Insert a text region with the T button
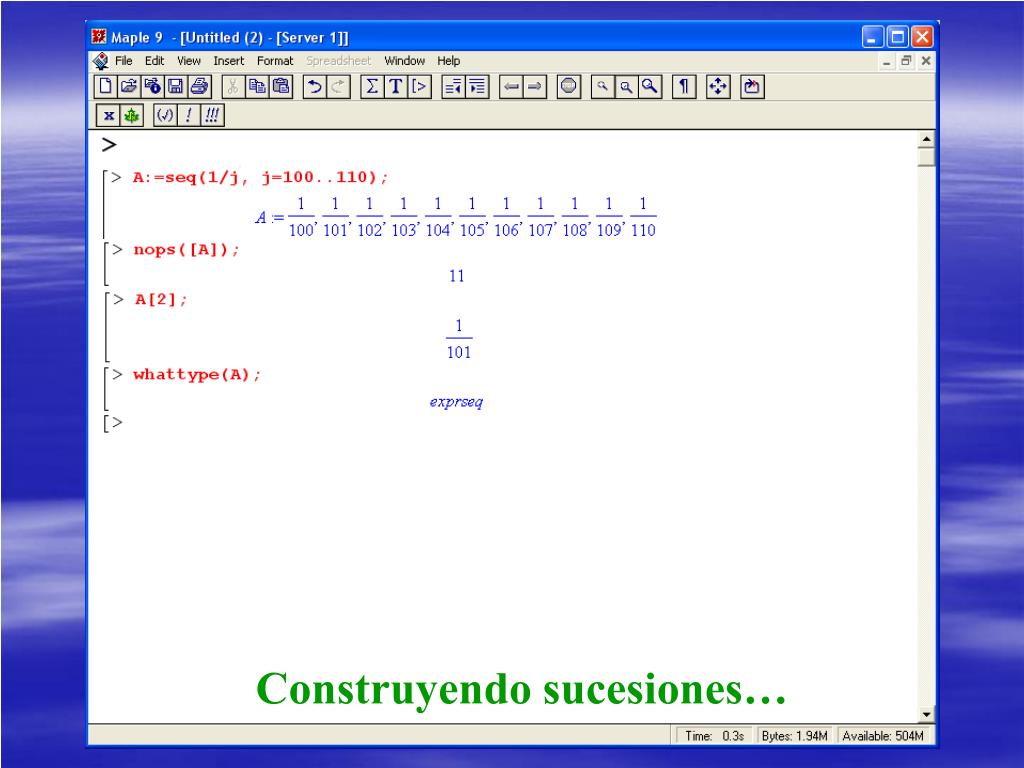Screen dimensions: 1024x768 tap(396, 86)
